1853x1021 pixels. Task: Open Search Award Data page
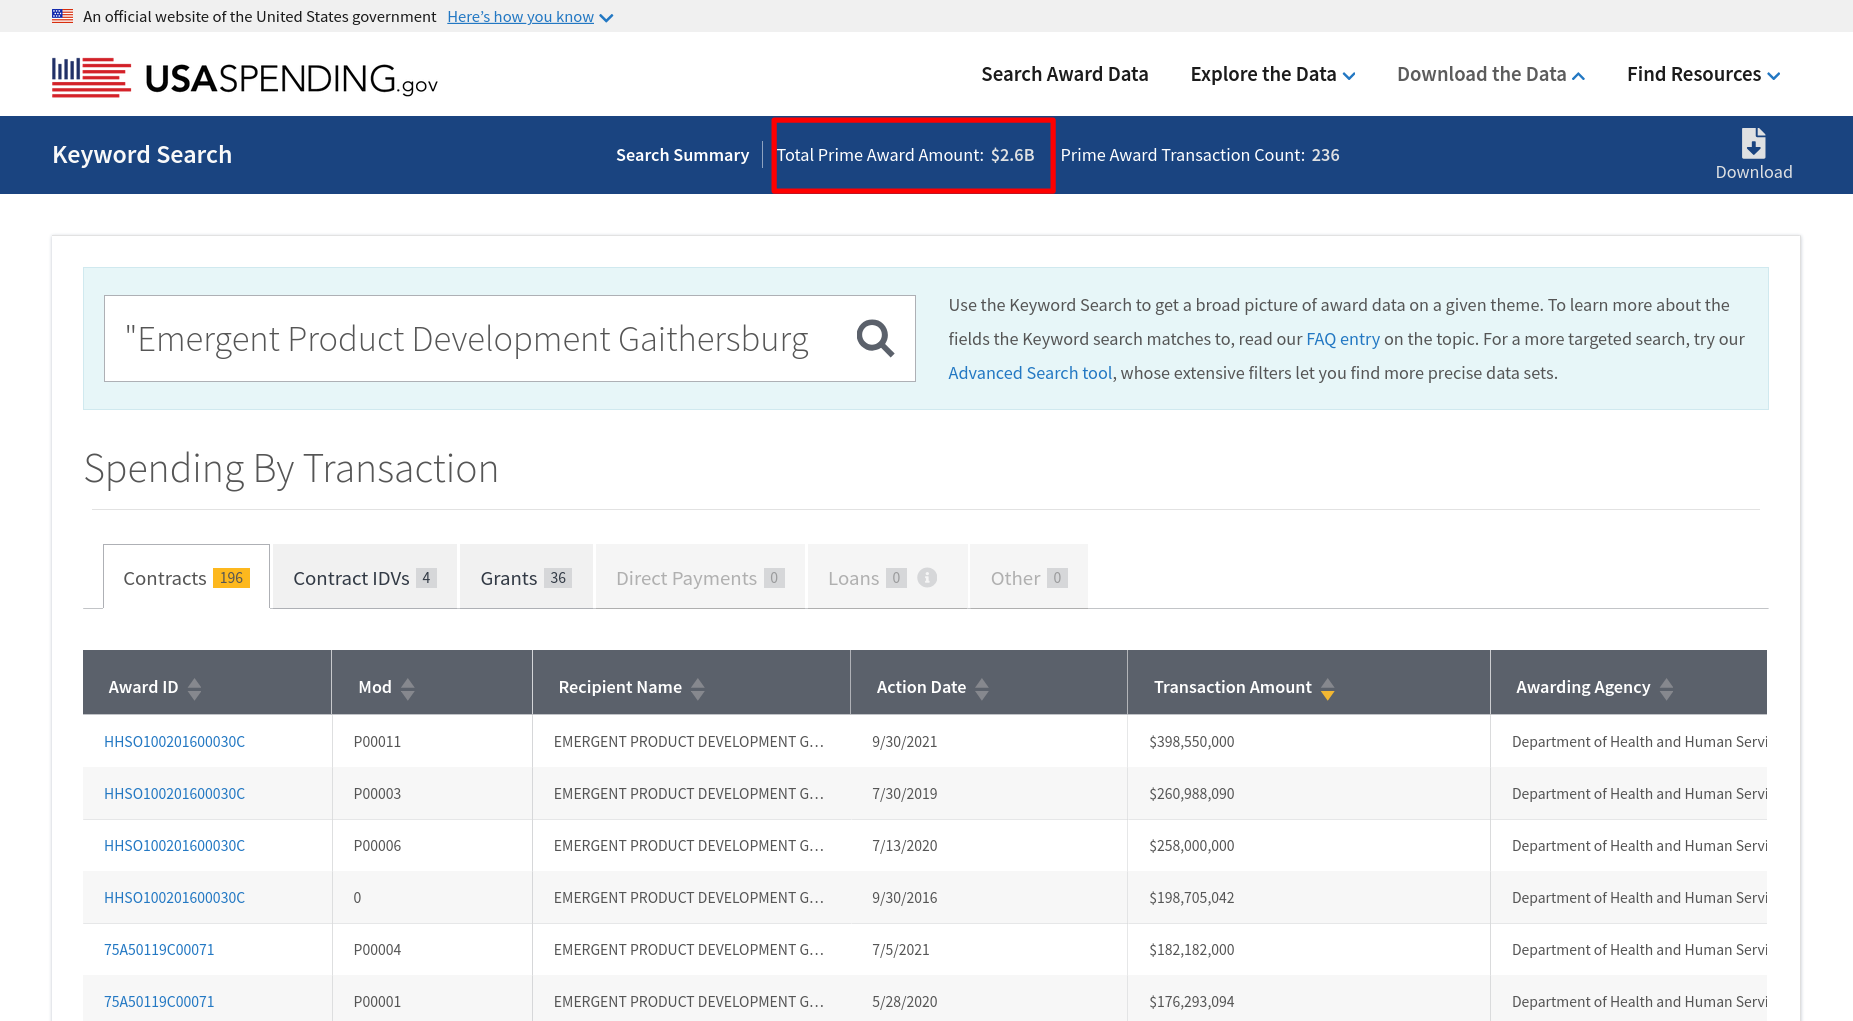point(1065,74)
